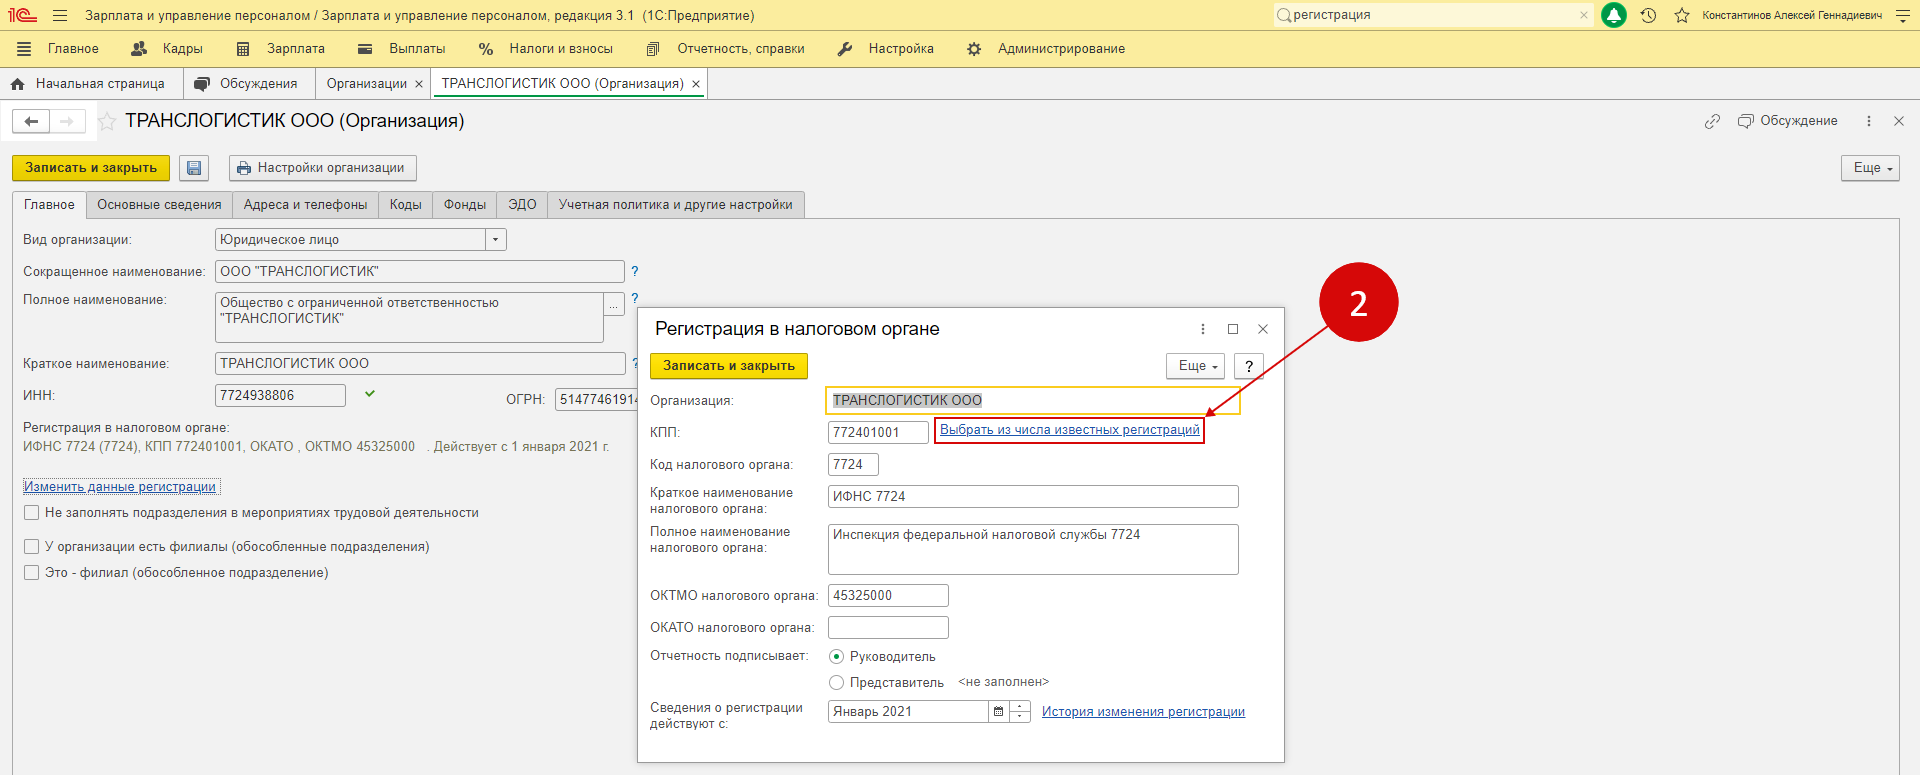Switch to the Коды tab
Image resolution: width=1920 pixels, height=775 pixels.
[x=405, y=205]
